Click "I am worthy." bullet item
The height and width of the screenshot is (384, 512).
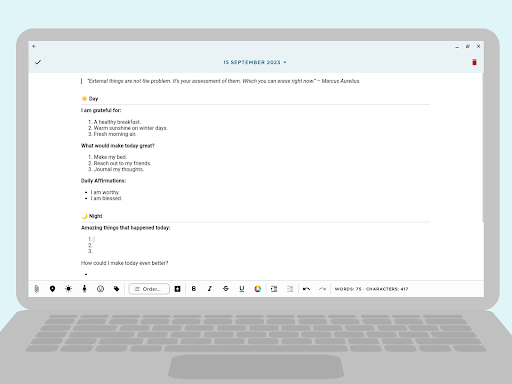pos(105,192)
